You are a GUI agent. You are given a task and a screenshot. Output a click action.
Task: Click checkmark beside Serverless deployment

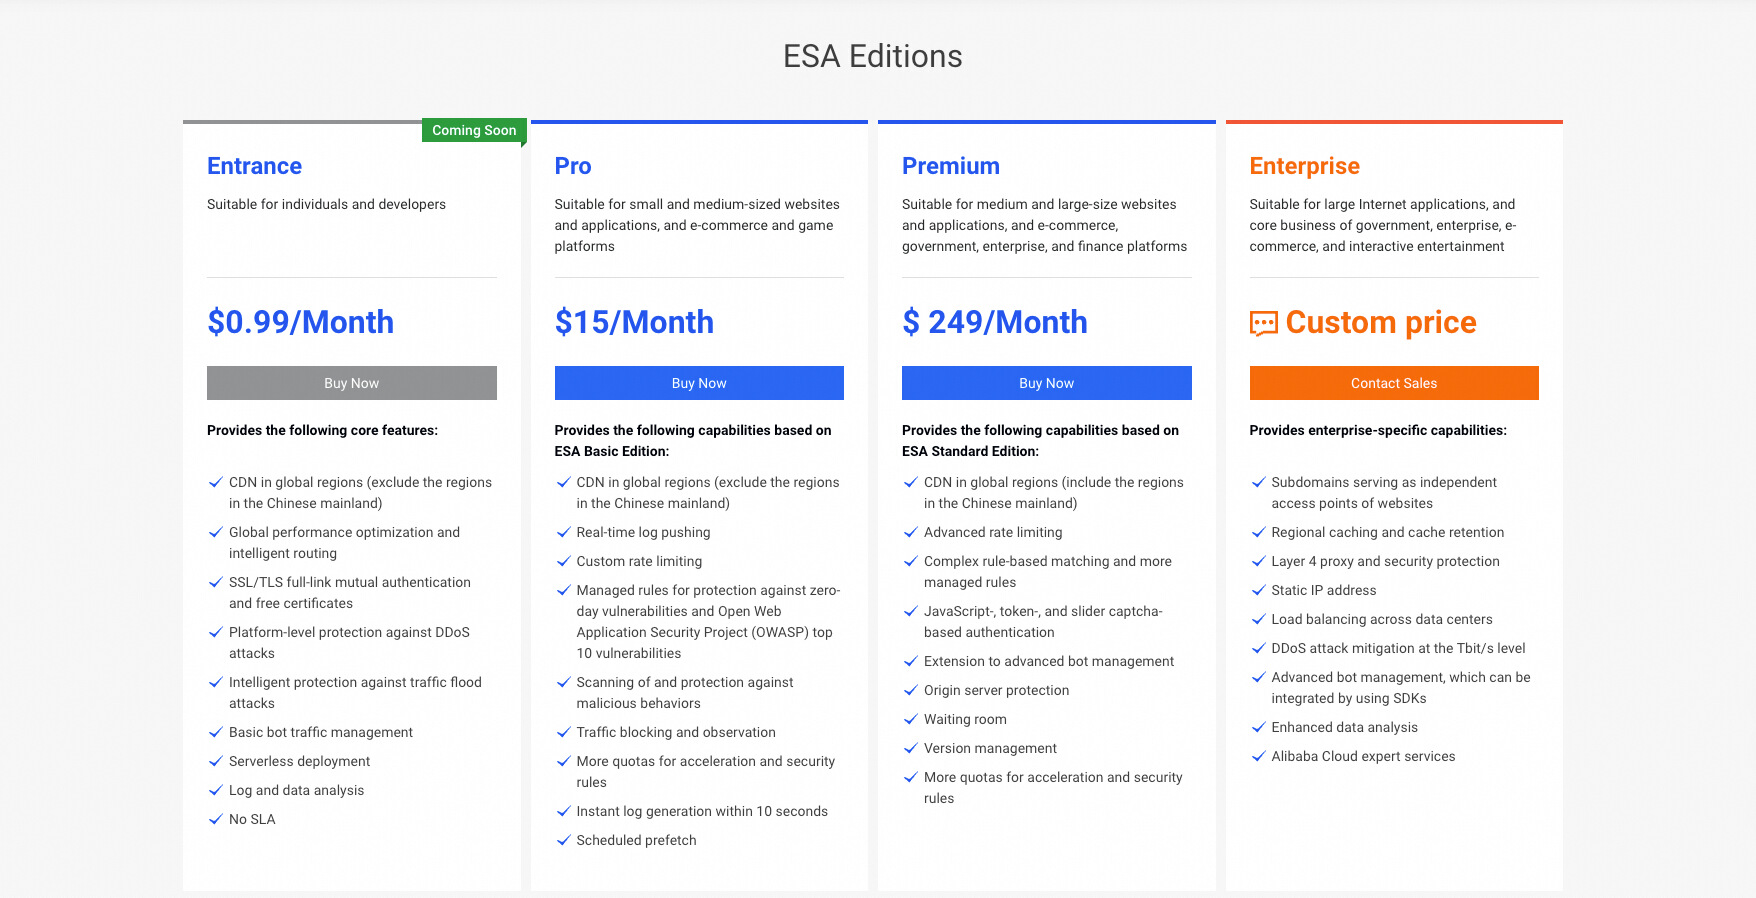point(216,761)
